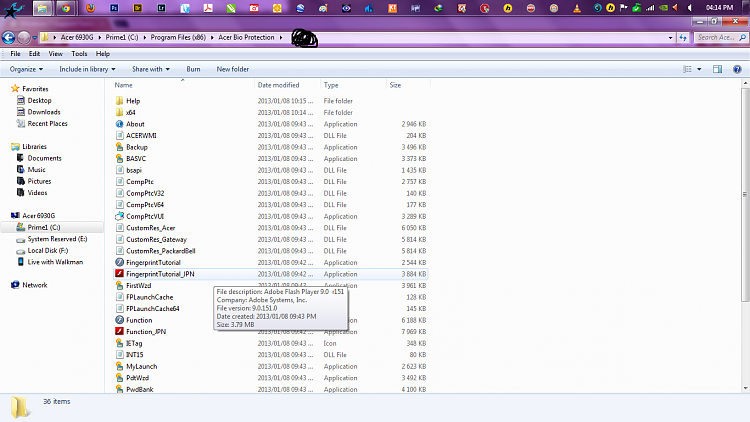Expand path arrow after Prime1 (C:)
This screenshot has height=422, width=750.
(x=144, y=37)
